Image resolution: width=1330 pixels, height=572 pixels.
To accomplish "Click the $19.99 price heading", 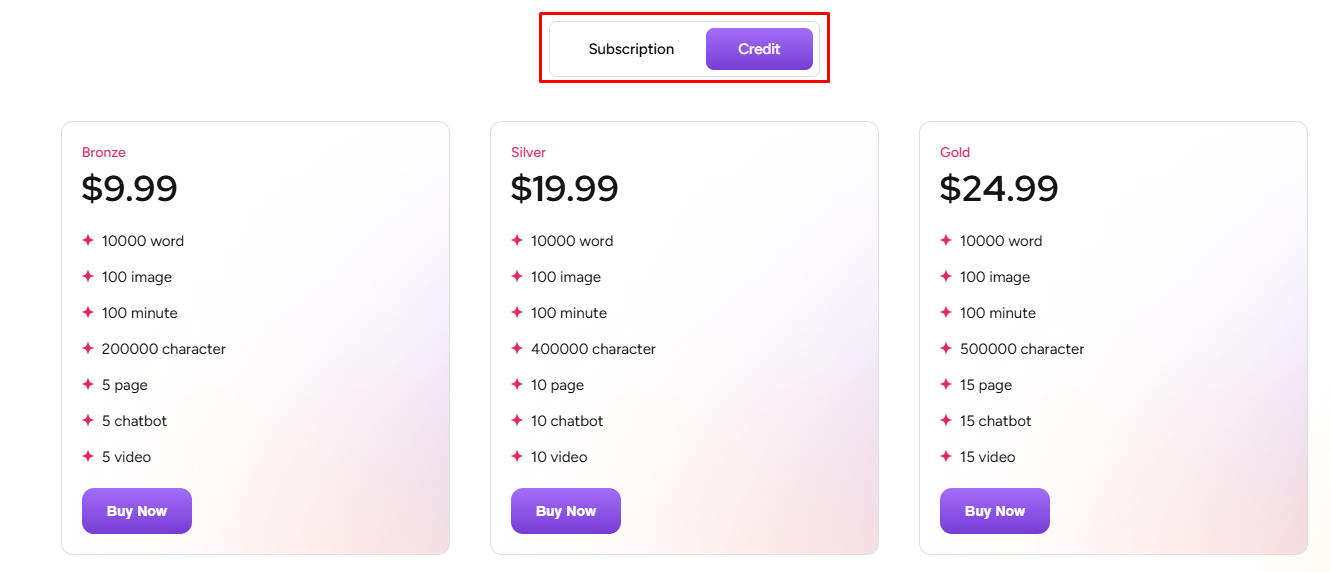I will (565, 189).
